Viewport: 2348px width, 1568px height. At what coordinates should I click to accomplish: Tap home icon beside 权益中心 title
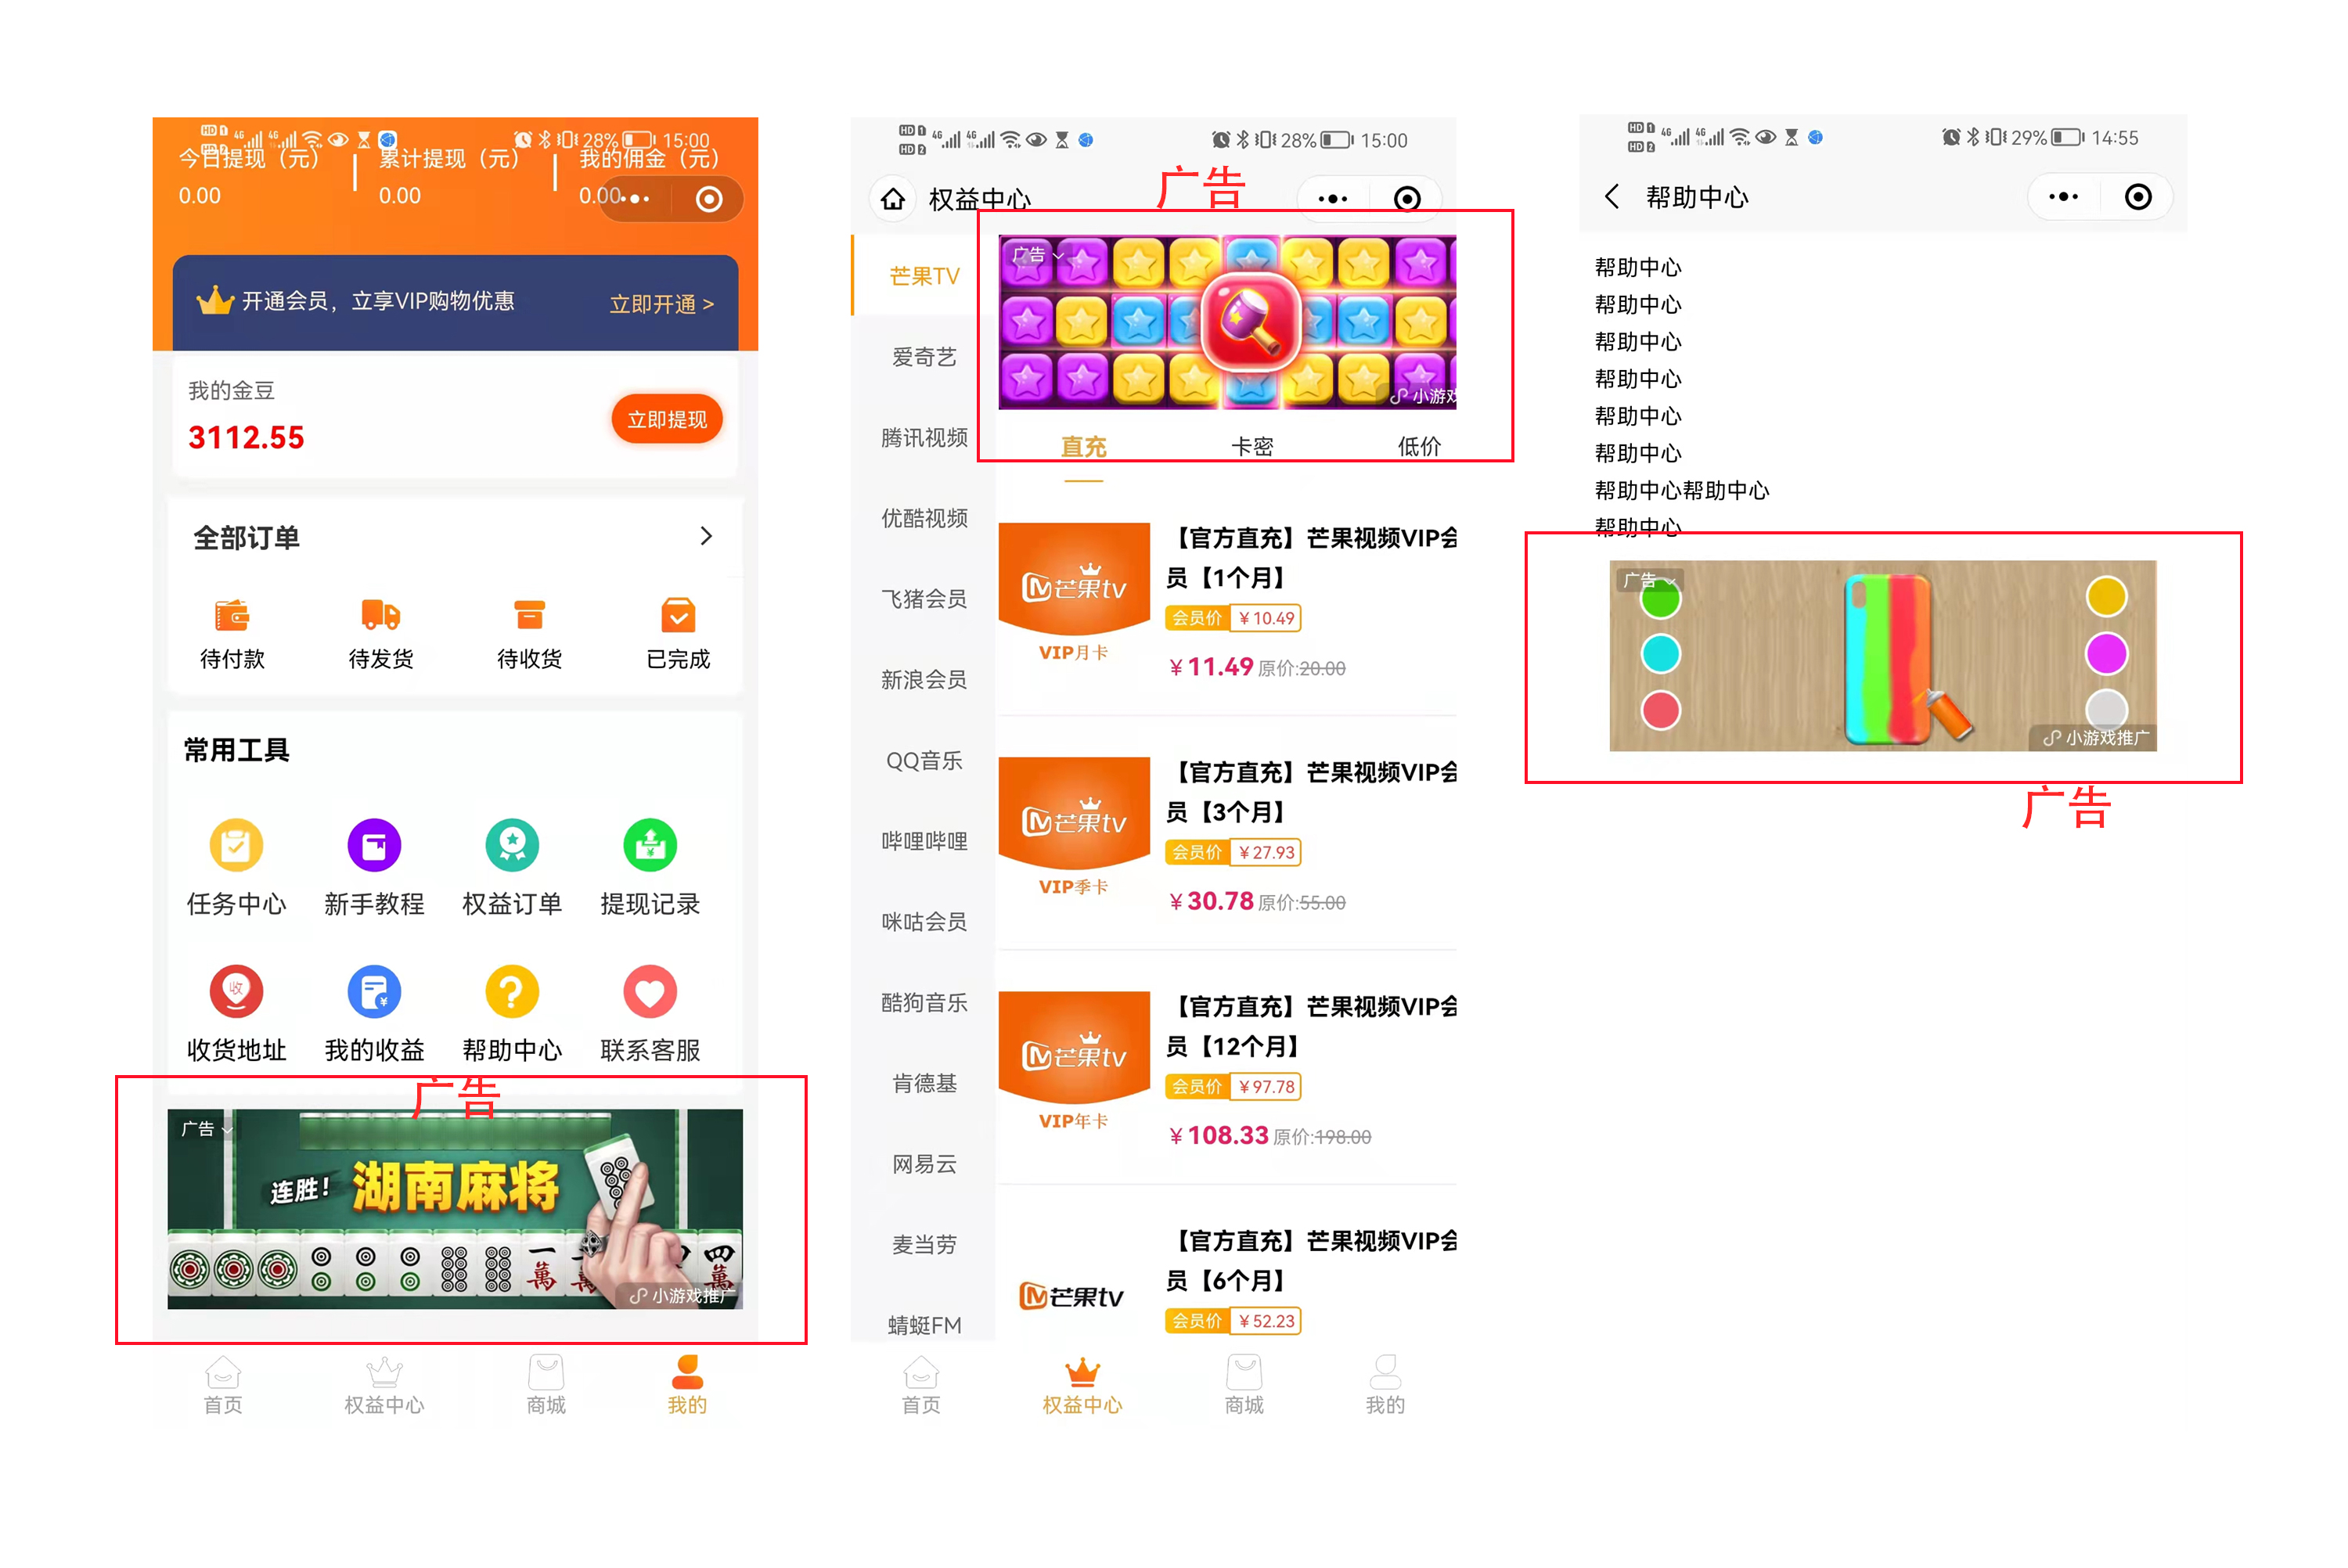[x=893, y=199]
